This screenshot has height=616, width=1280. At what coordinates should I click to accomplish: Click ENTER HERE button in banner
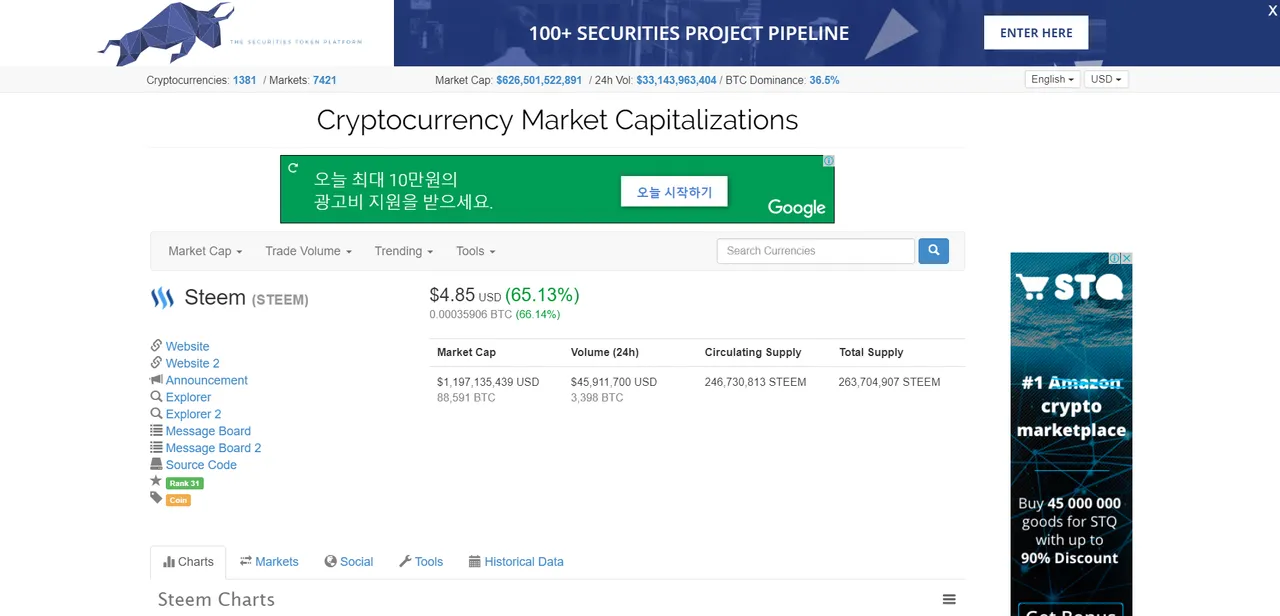pos(1036,33)
